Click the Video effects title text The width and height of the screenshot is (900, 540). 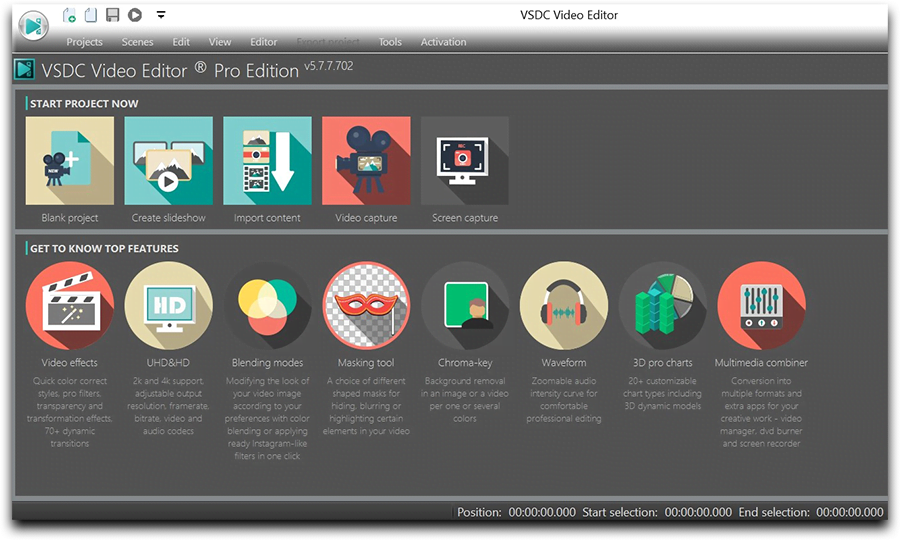(x=69, y=363)
